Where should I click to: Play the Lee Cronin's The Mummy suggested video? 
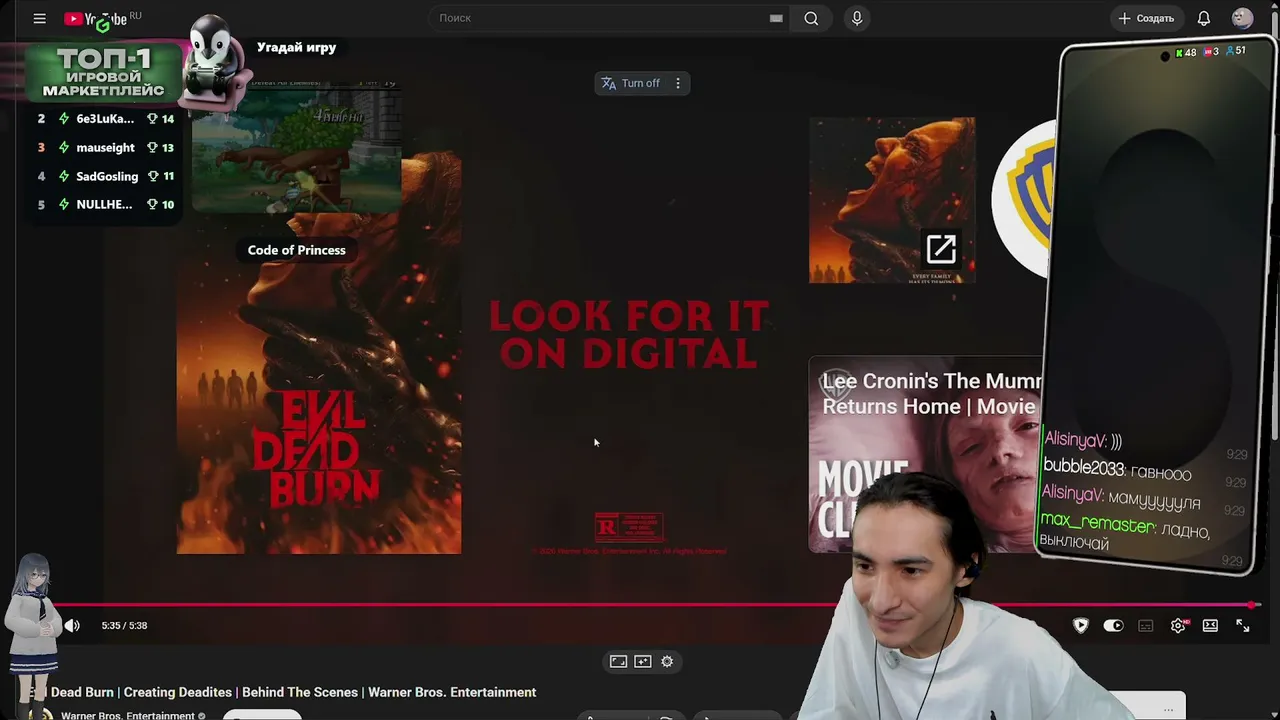pos(926,454)
